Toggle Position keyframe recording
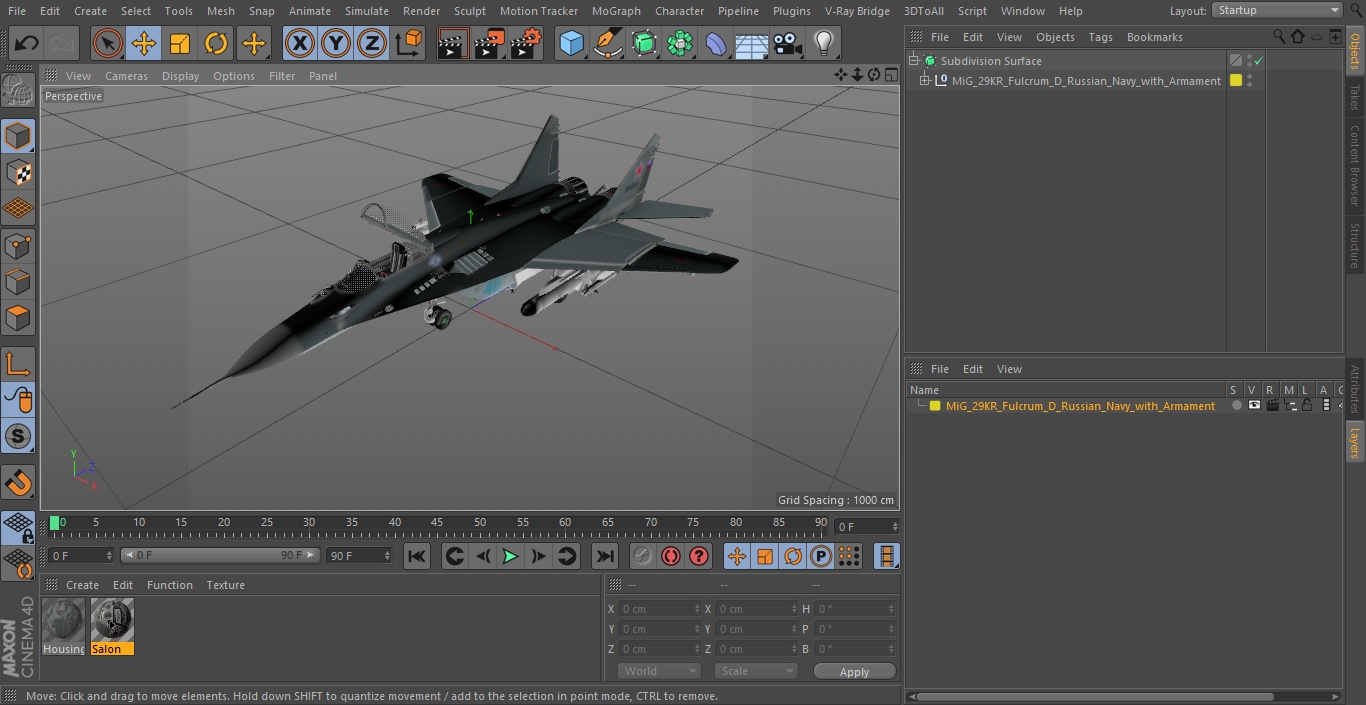The image size is (1366, 705). (x=737, y=556)
